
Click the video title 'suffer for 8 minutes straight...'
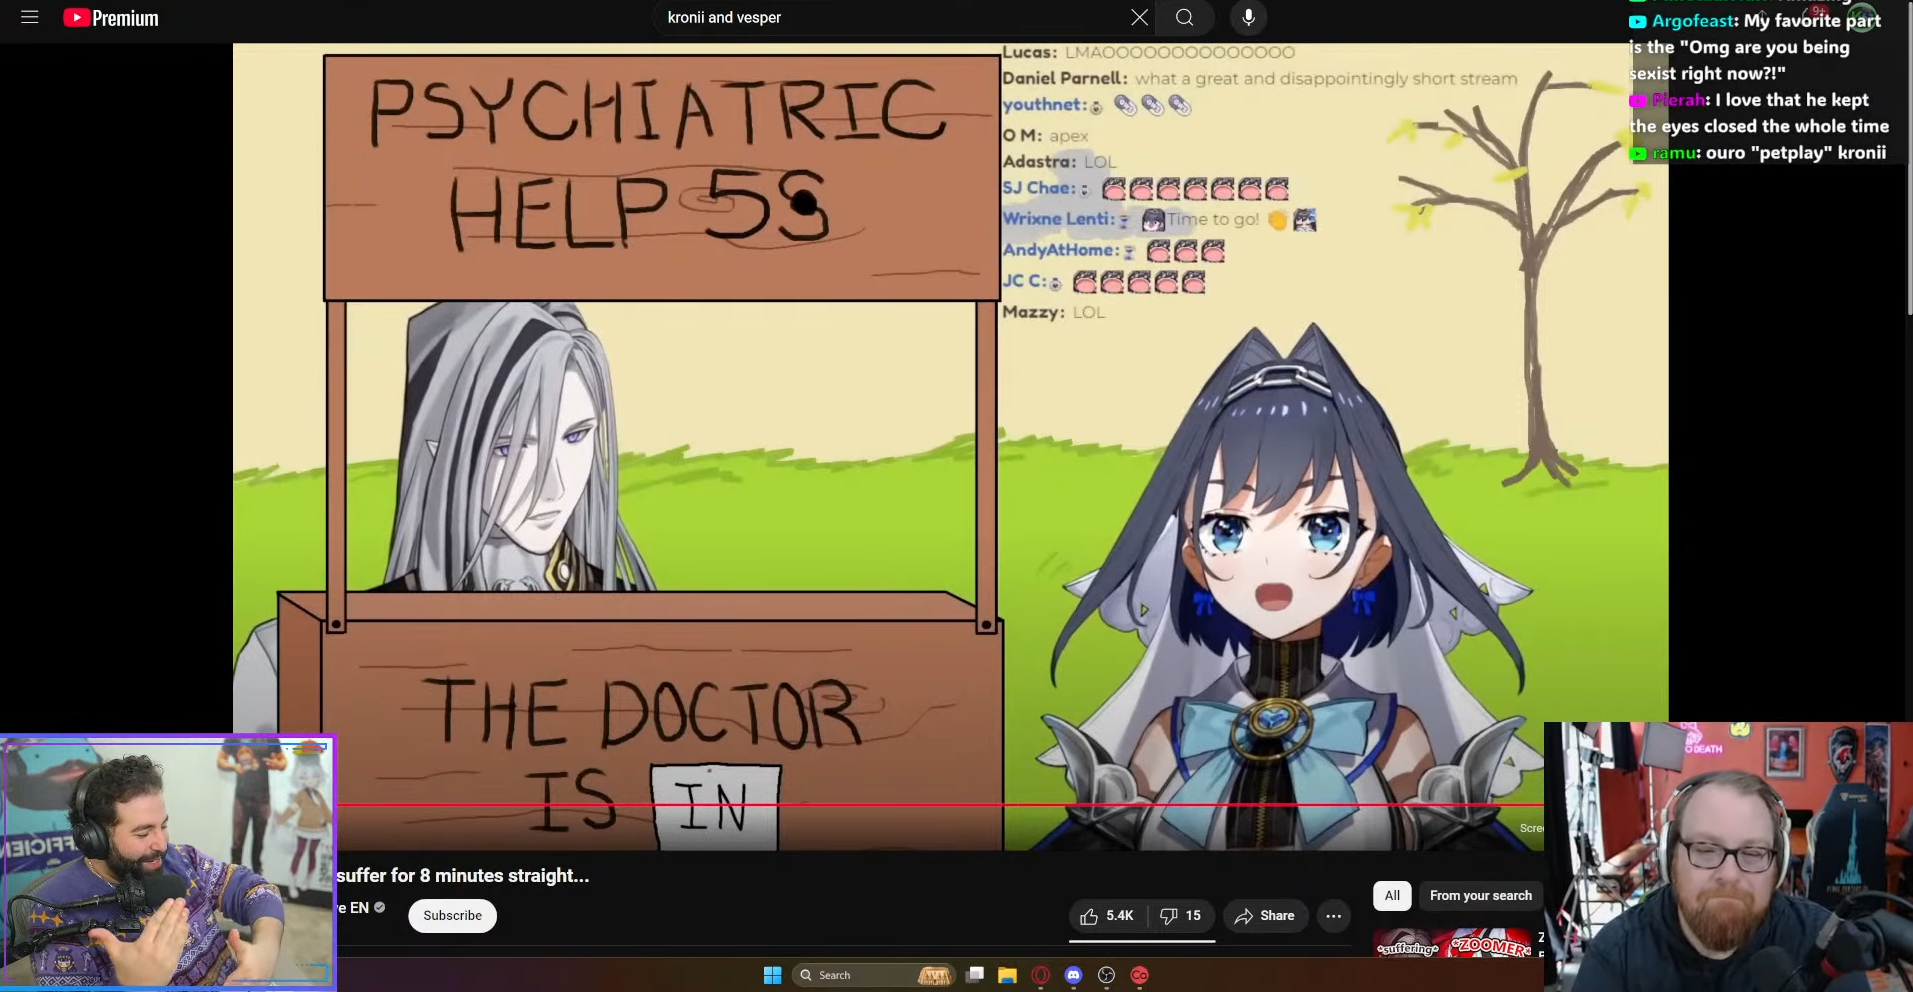[x=463, y=876]
